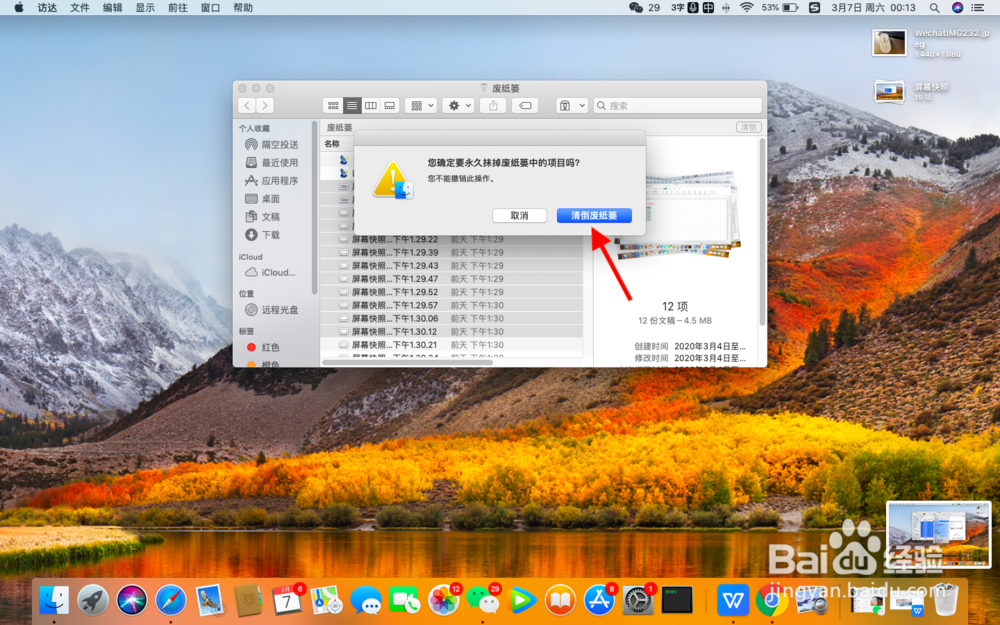Image resolution: width=1000 pixels, height=625 pixels.
Task: Open Calendar from the Dock
Action: (x=288, y=599)
